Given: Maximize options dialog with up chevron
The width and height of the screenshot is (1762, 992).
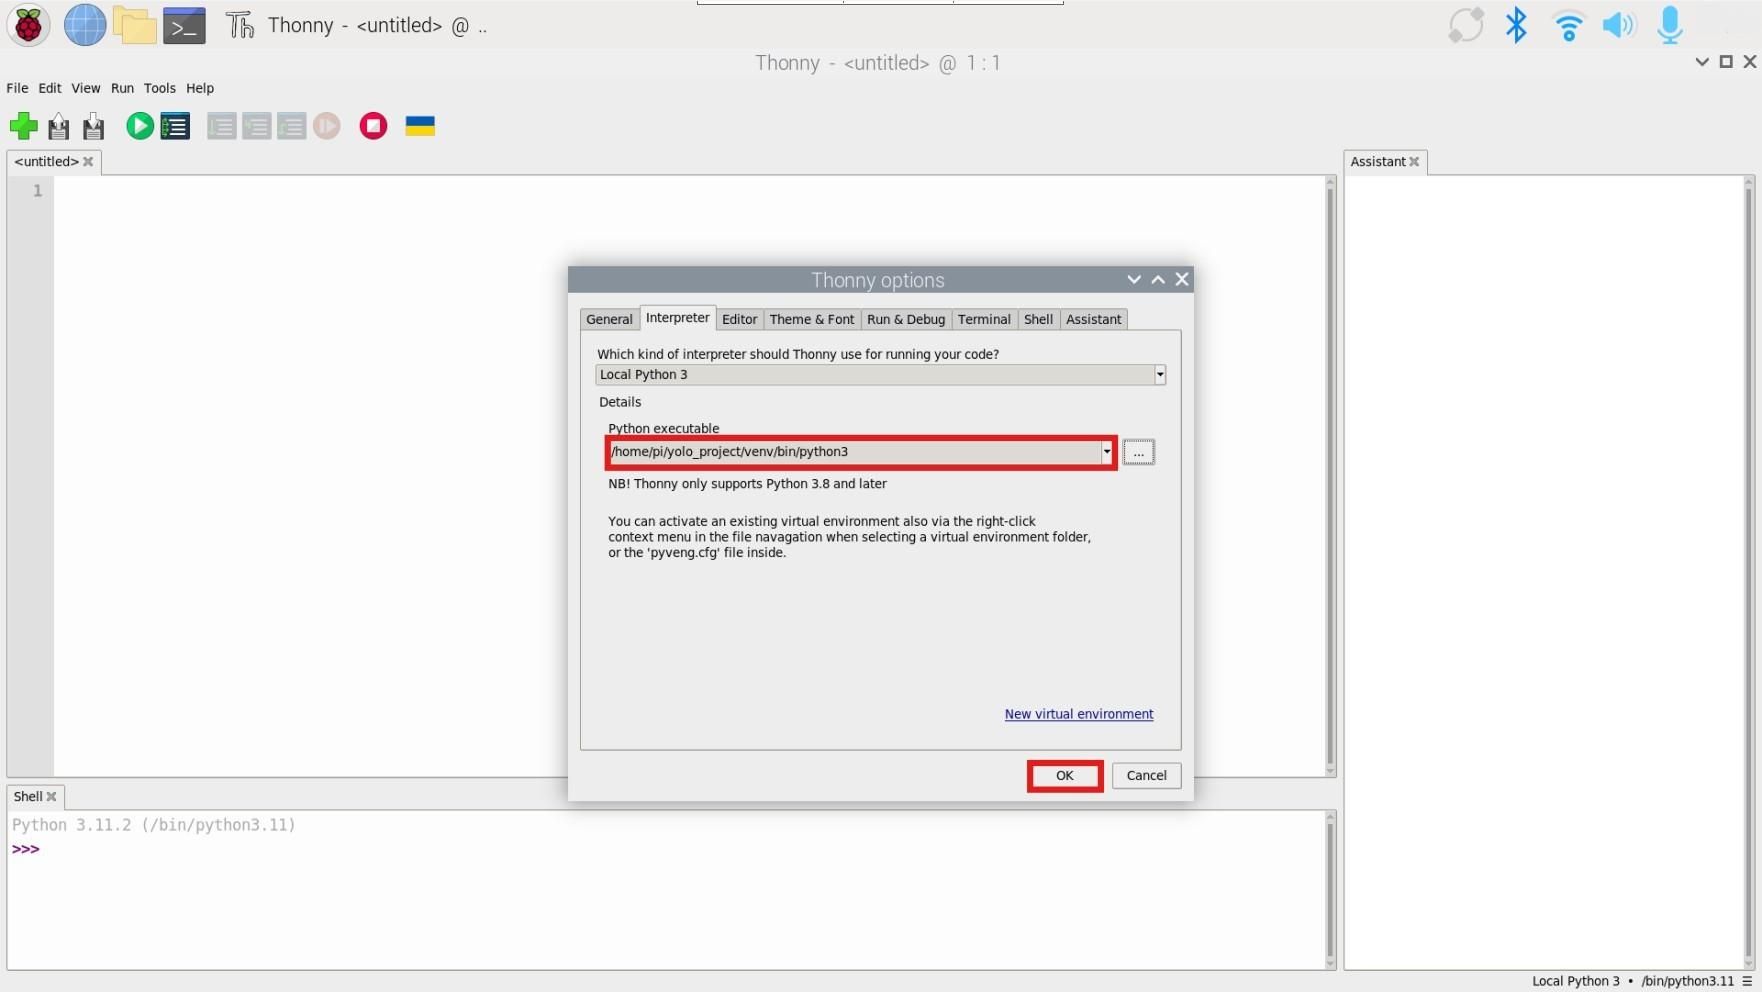Looking at the screenshot, I should pyautogui.click(x=1158, y=279).
